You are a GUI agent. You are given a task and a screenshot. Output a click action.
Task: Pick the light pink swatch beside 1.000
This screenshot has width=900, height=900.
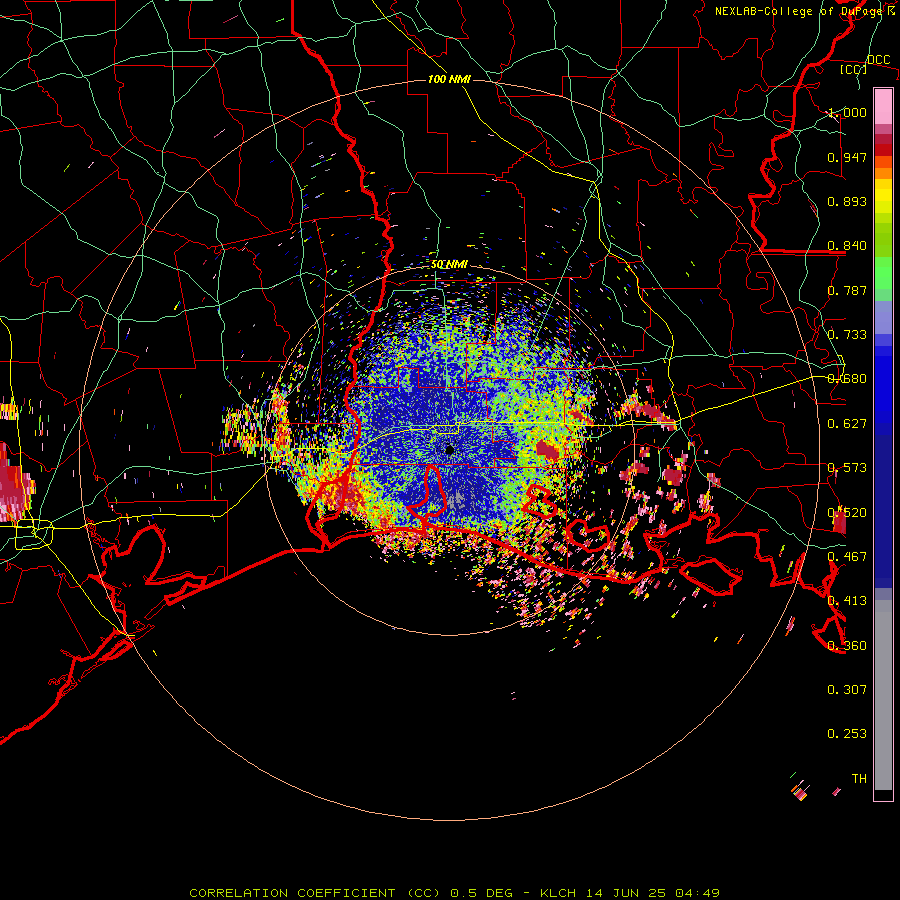pos(883,106)
